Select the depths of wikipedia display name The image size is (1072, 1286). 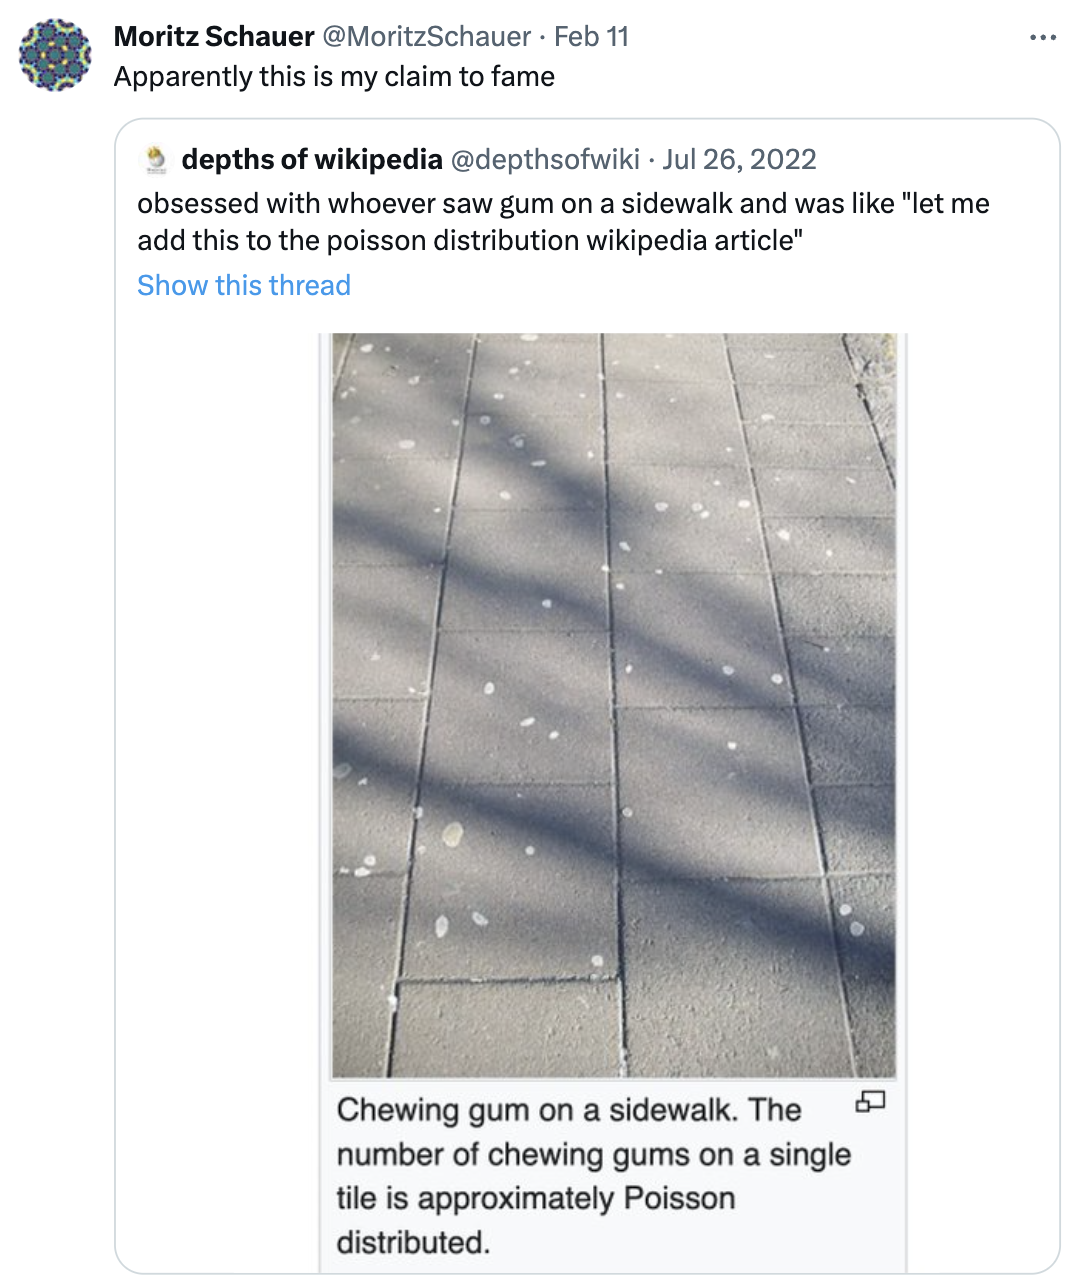tap(312, 160)
